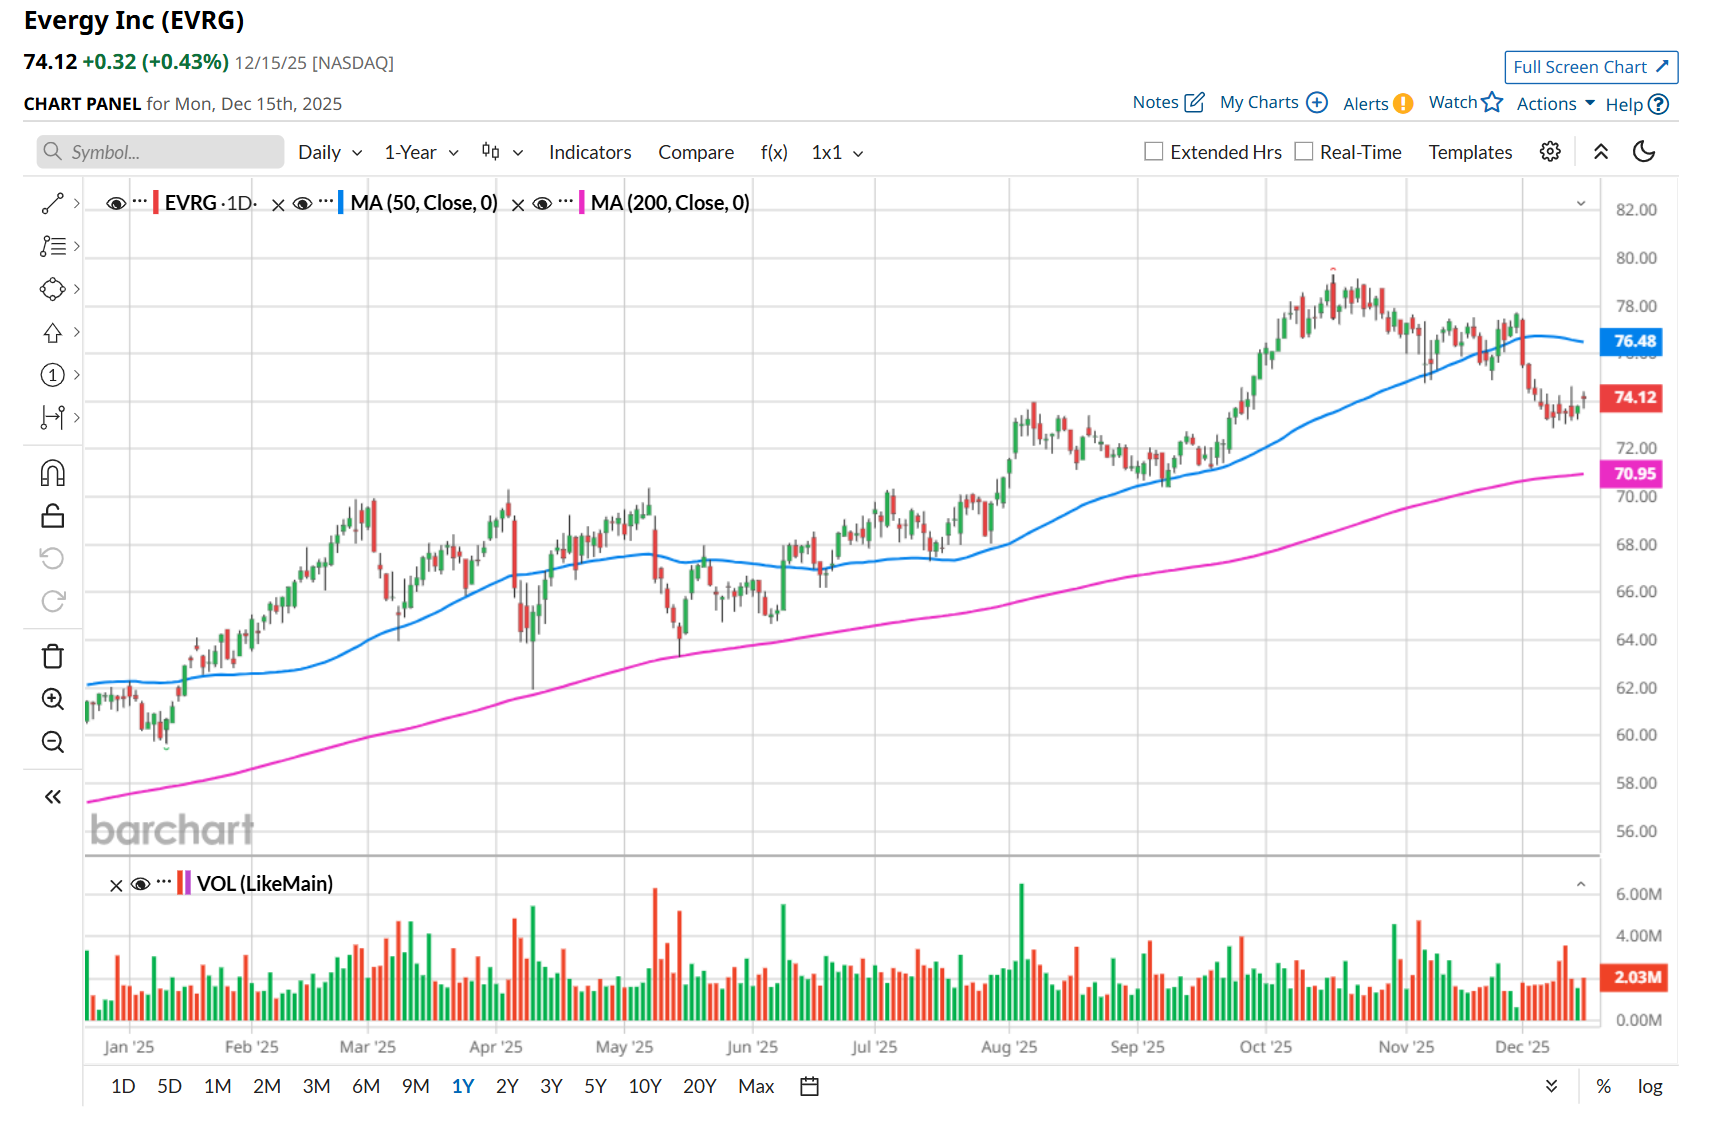
Task: Open chart settings gear icon
Action: pos(1550,152)
